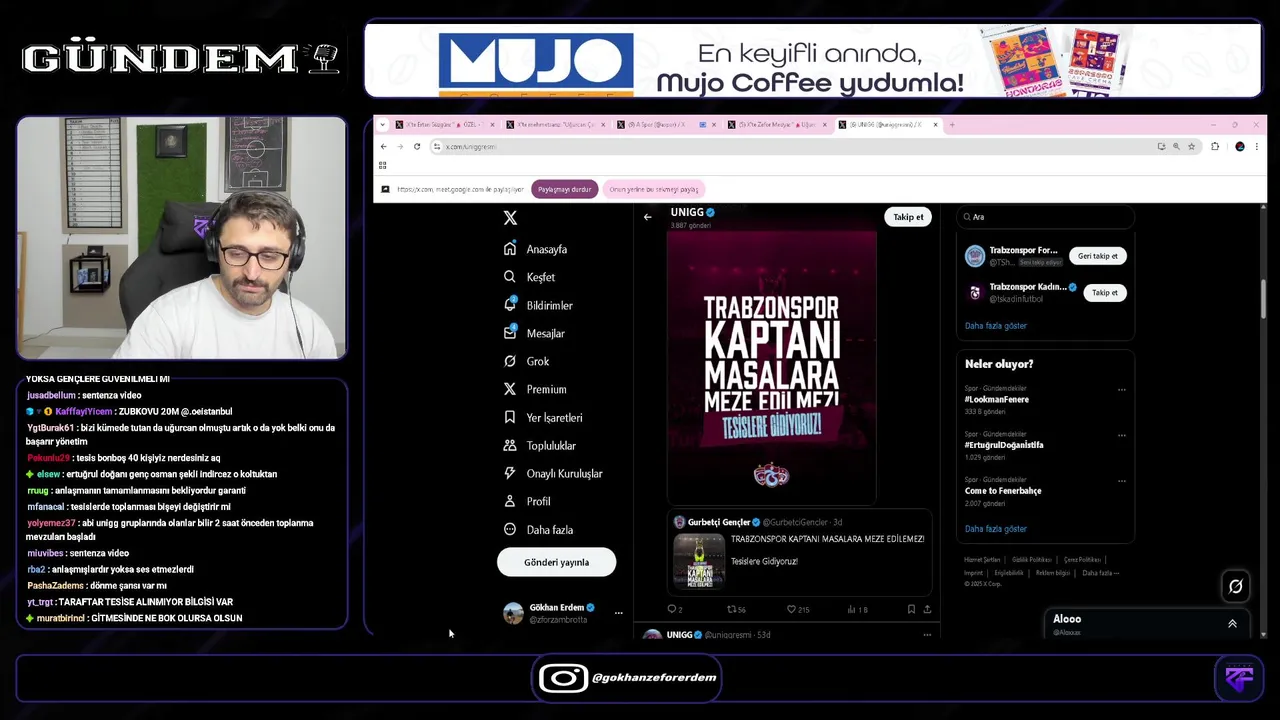Click repost icon showing 56
This screenshot has width=1280, height=720.
731,609
